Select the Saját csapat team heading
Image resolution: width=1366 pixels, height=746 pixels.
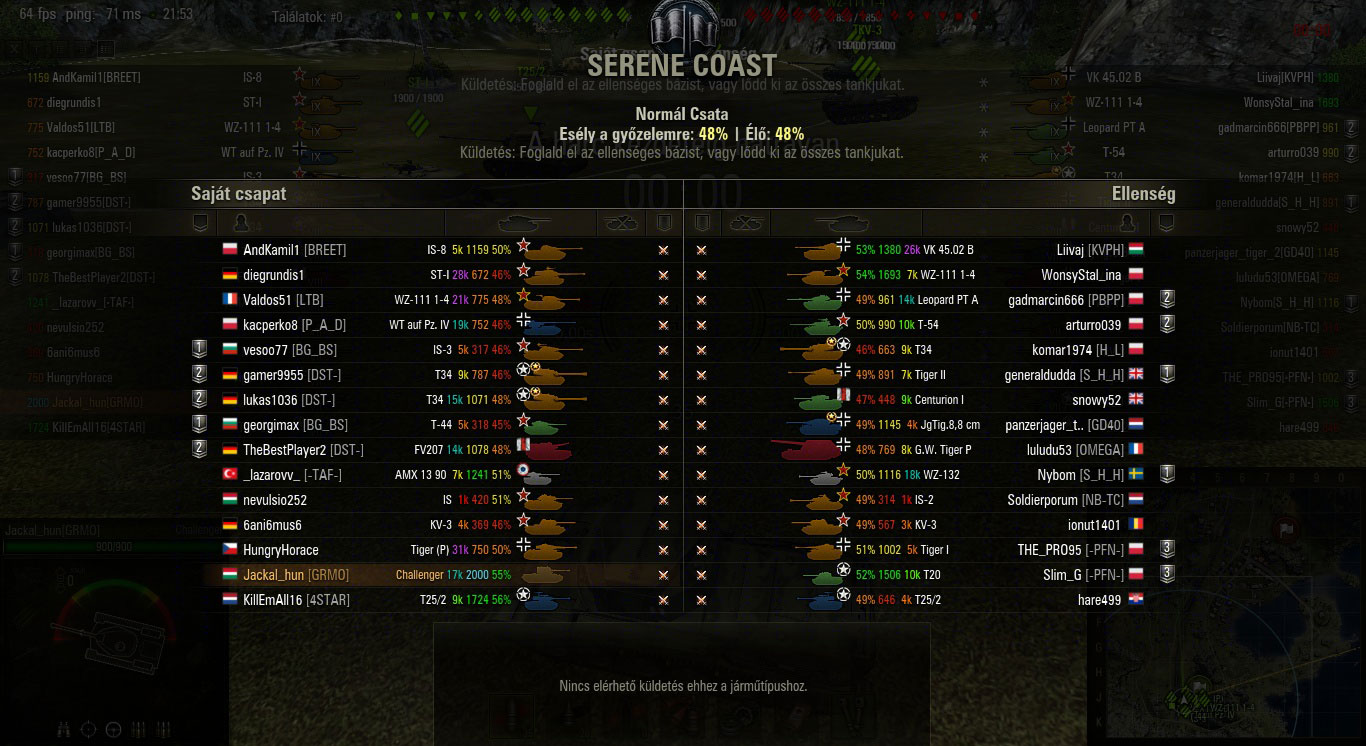(x=239, y=194)
